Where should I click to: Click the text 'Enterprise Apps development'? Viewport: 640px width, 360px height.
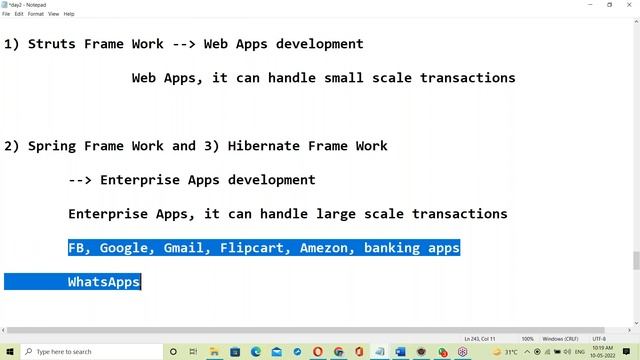207,180
